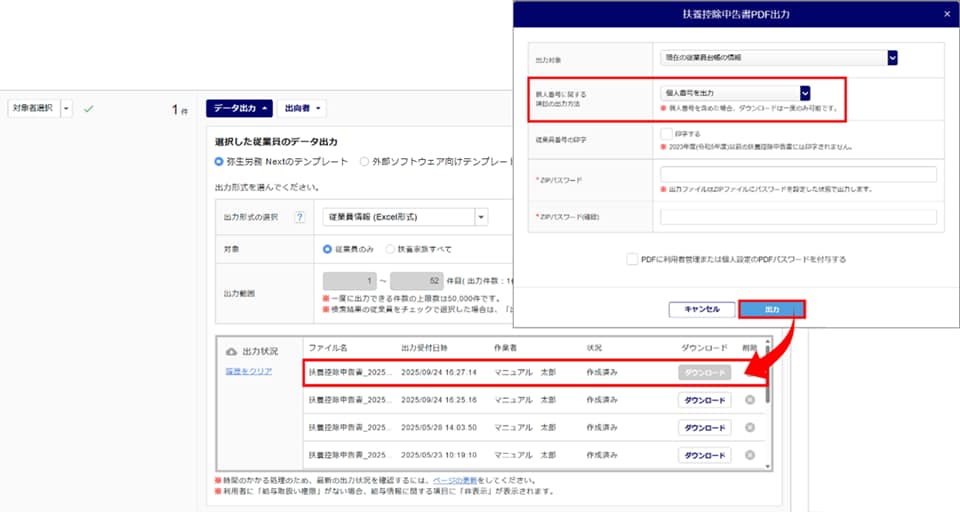Open the 出向者 menu

click(x=301, y=108)
